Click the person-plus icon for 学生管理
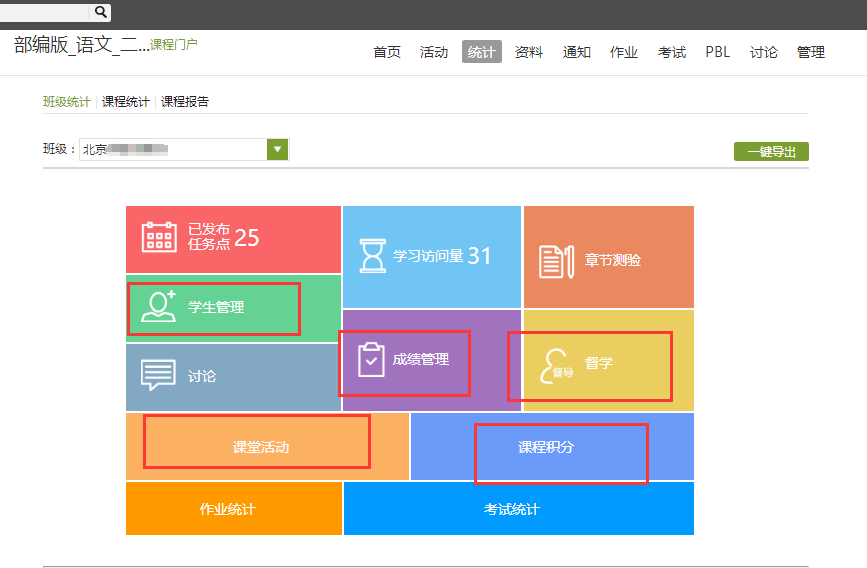867x568 pixels. 158,307
